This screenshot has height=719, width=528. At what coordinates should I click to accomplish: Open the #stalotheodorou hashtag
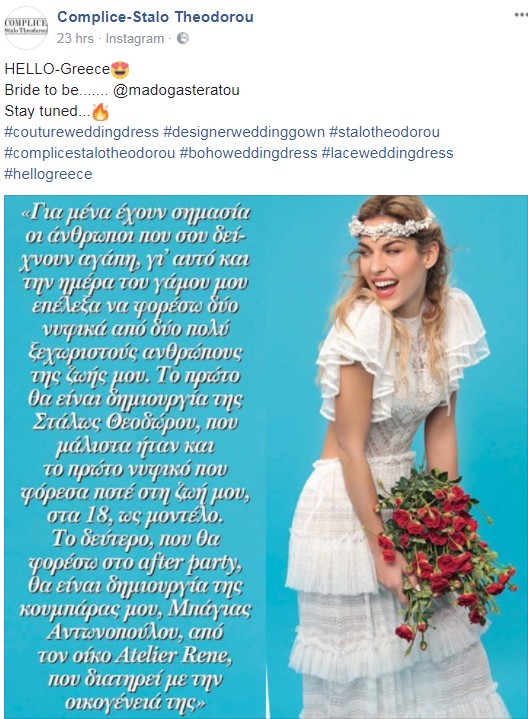pyautogui.click(x=384, y=132)
